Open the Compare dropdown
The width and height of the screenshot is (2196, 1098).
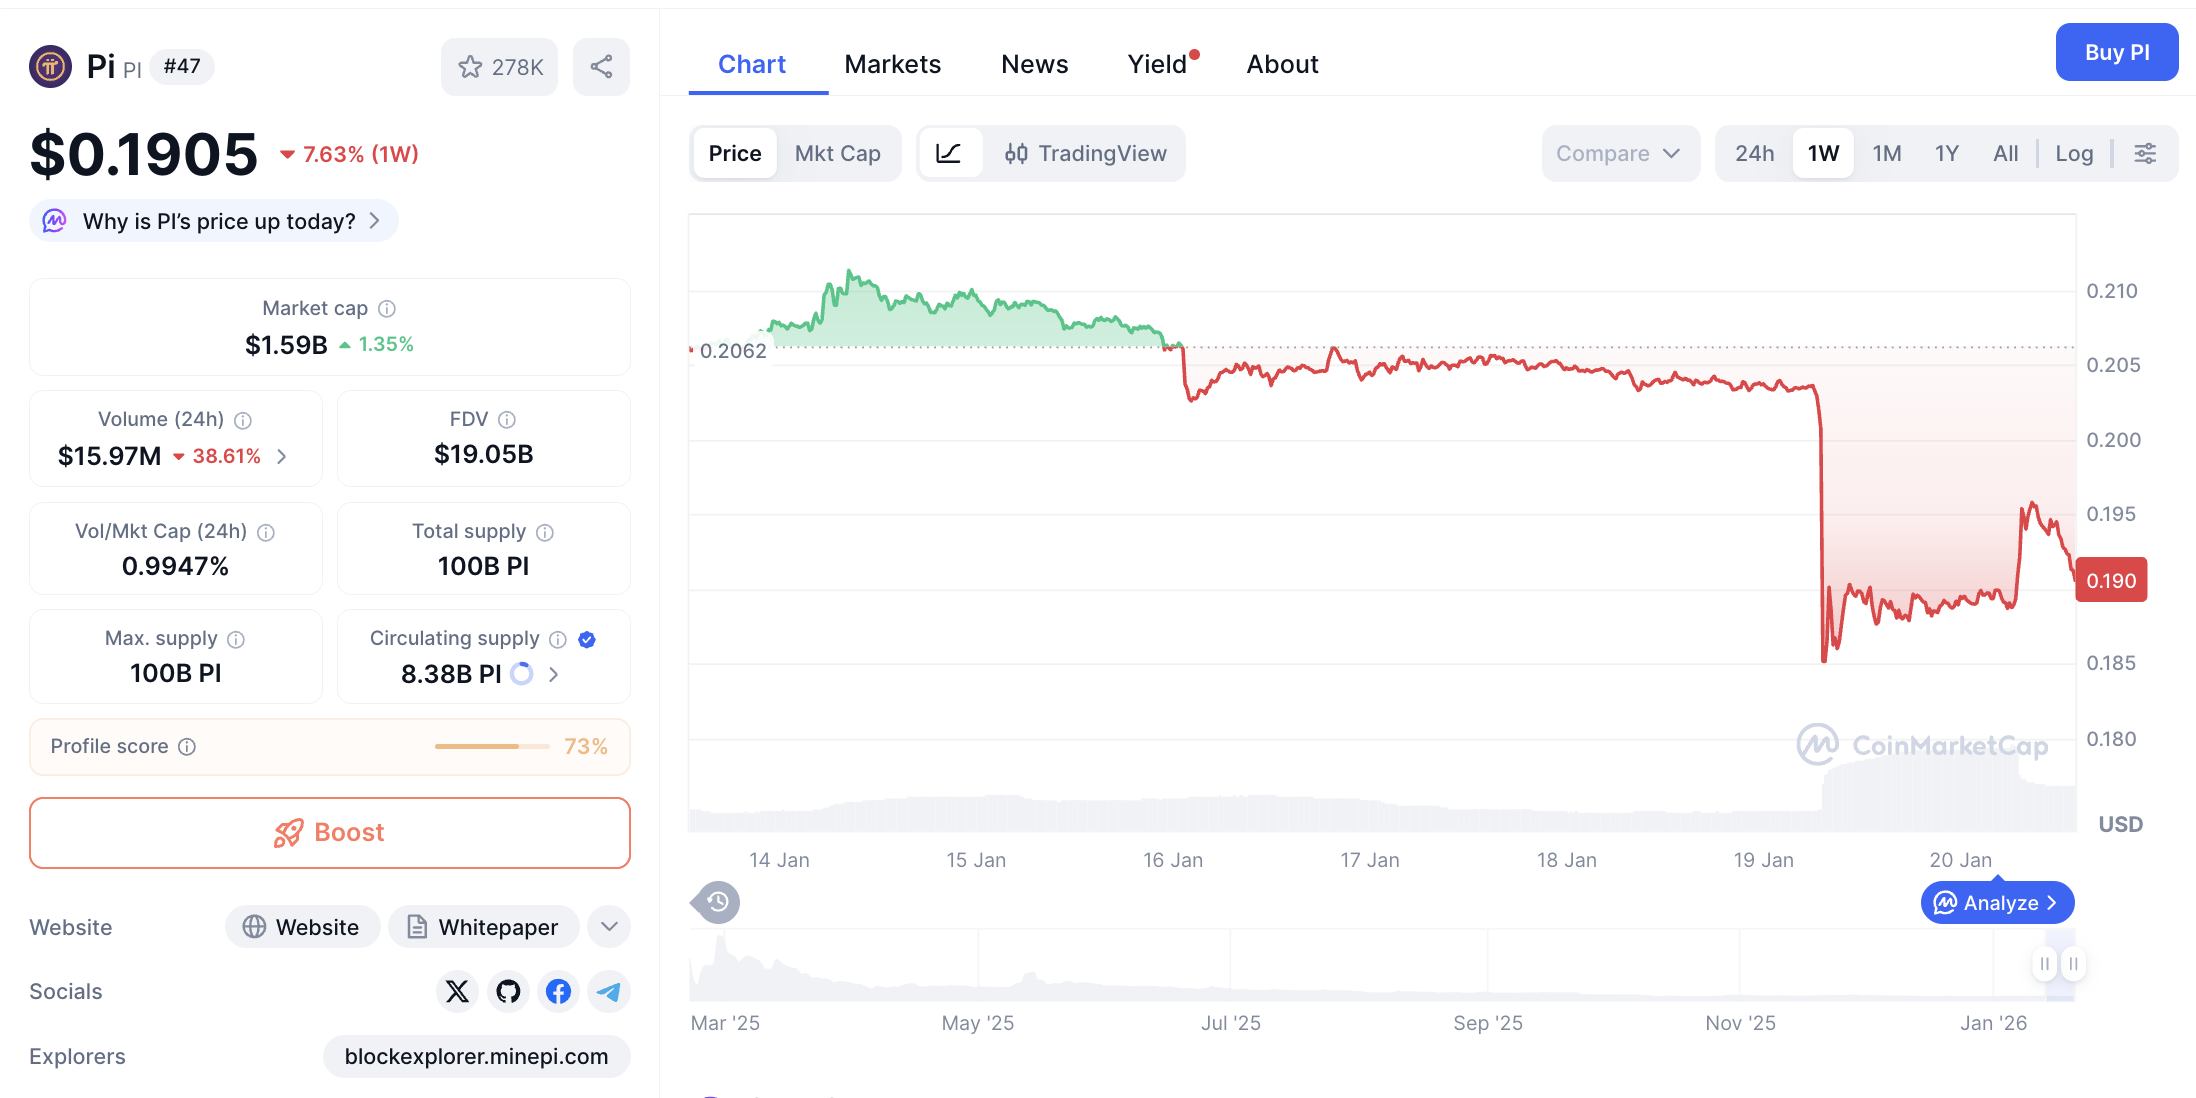pos(1620,153)
